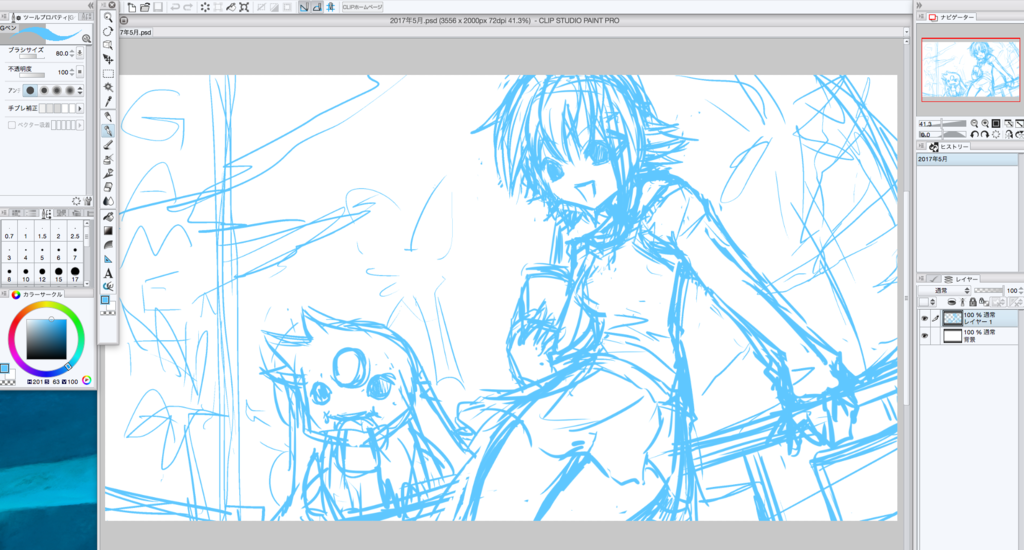Image resolution: width=1024 pixels, height=550 pixels.
Task: Select the 7年5月.psd canvas tab
Action: tap(136, 32)
